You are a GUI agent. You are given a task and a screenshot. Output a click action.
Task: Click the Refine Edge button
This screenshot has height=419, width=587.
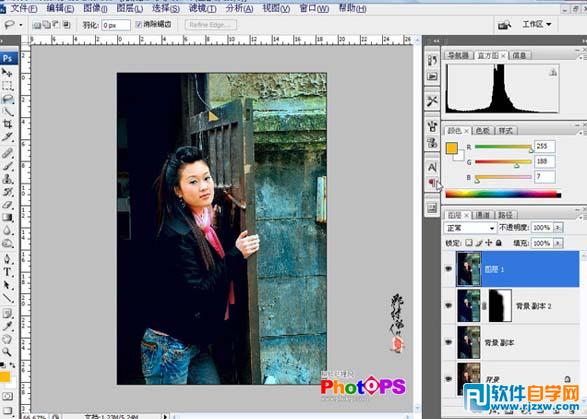point(211,25)
